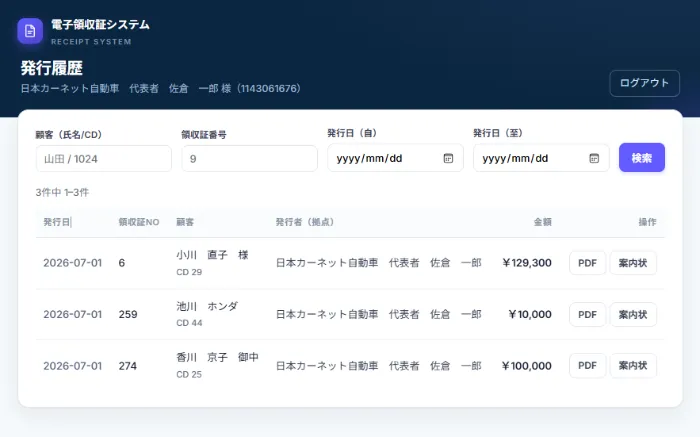This screenshot has height=437, width=700.
Task: Click the 操作 column header
Action: coord(647,222)
